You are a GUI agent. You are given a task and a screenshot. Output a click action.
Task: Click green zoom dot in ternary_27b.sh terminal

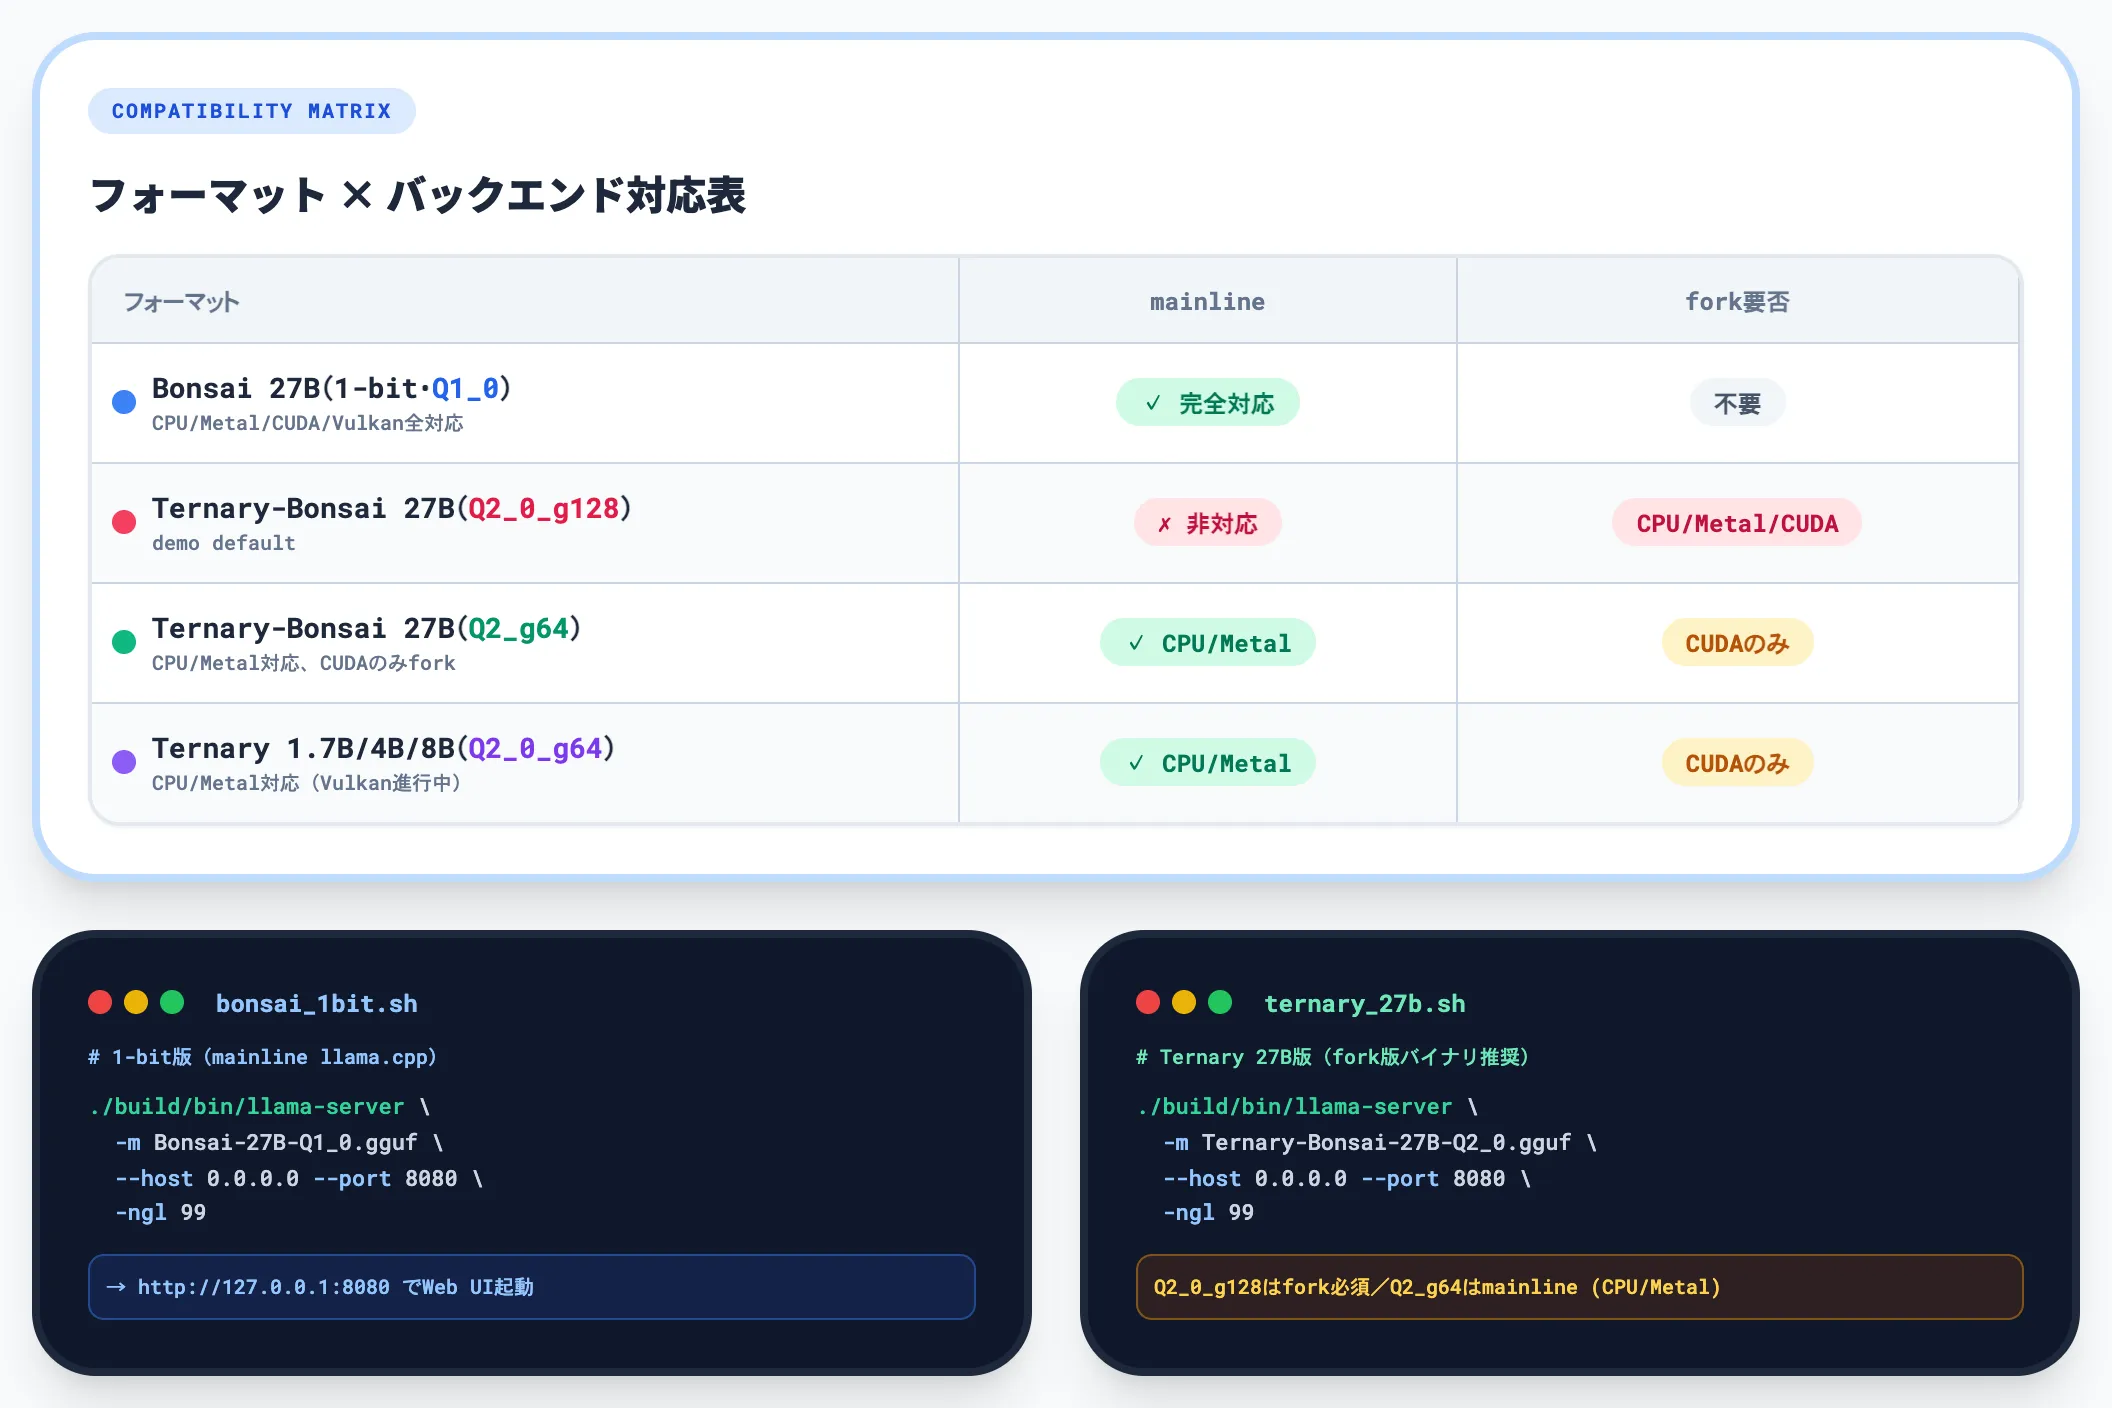[x=1220, y=1002]
